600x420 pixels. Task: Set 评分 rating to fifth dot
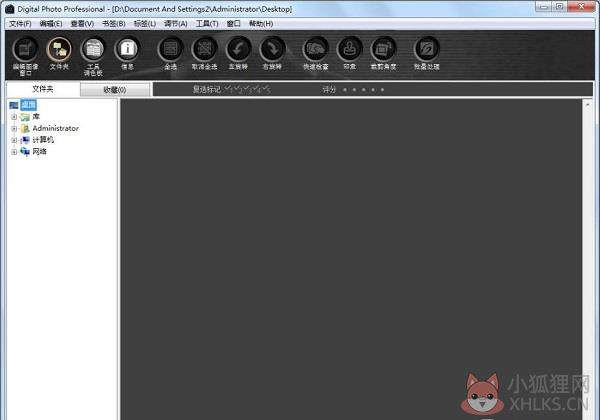382,90
